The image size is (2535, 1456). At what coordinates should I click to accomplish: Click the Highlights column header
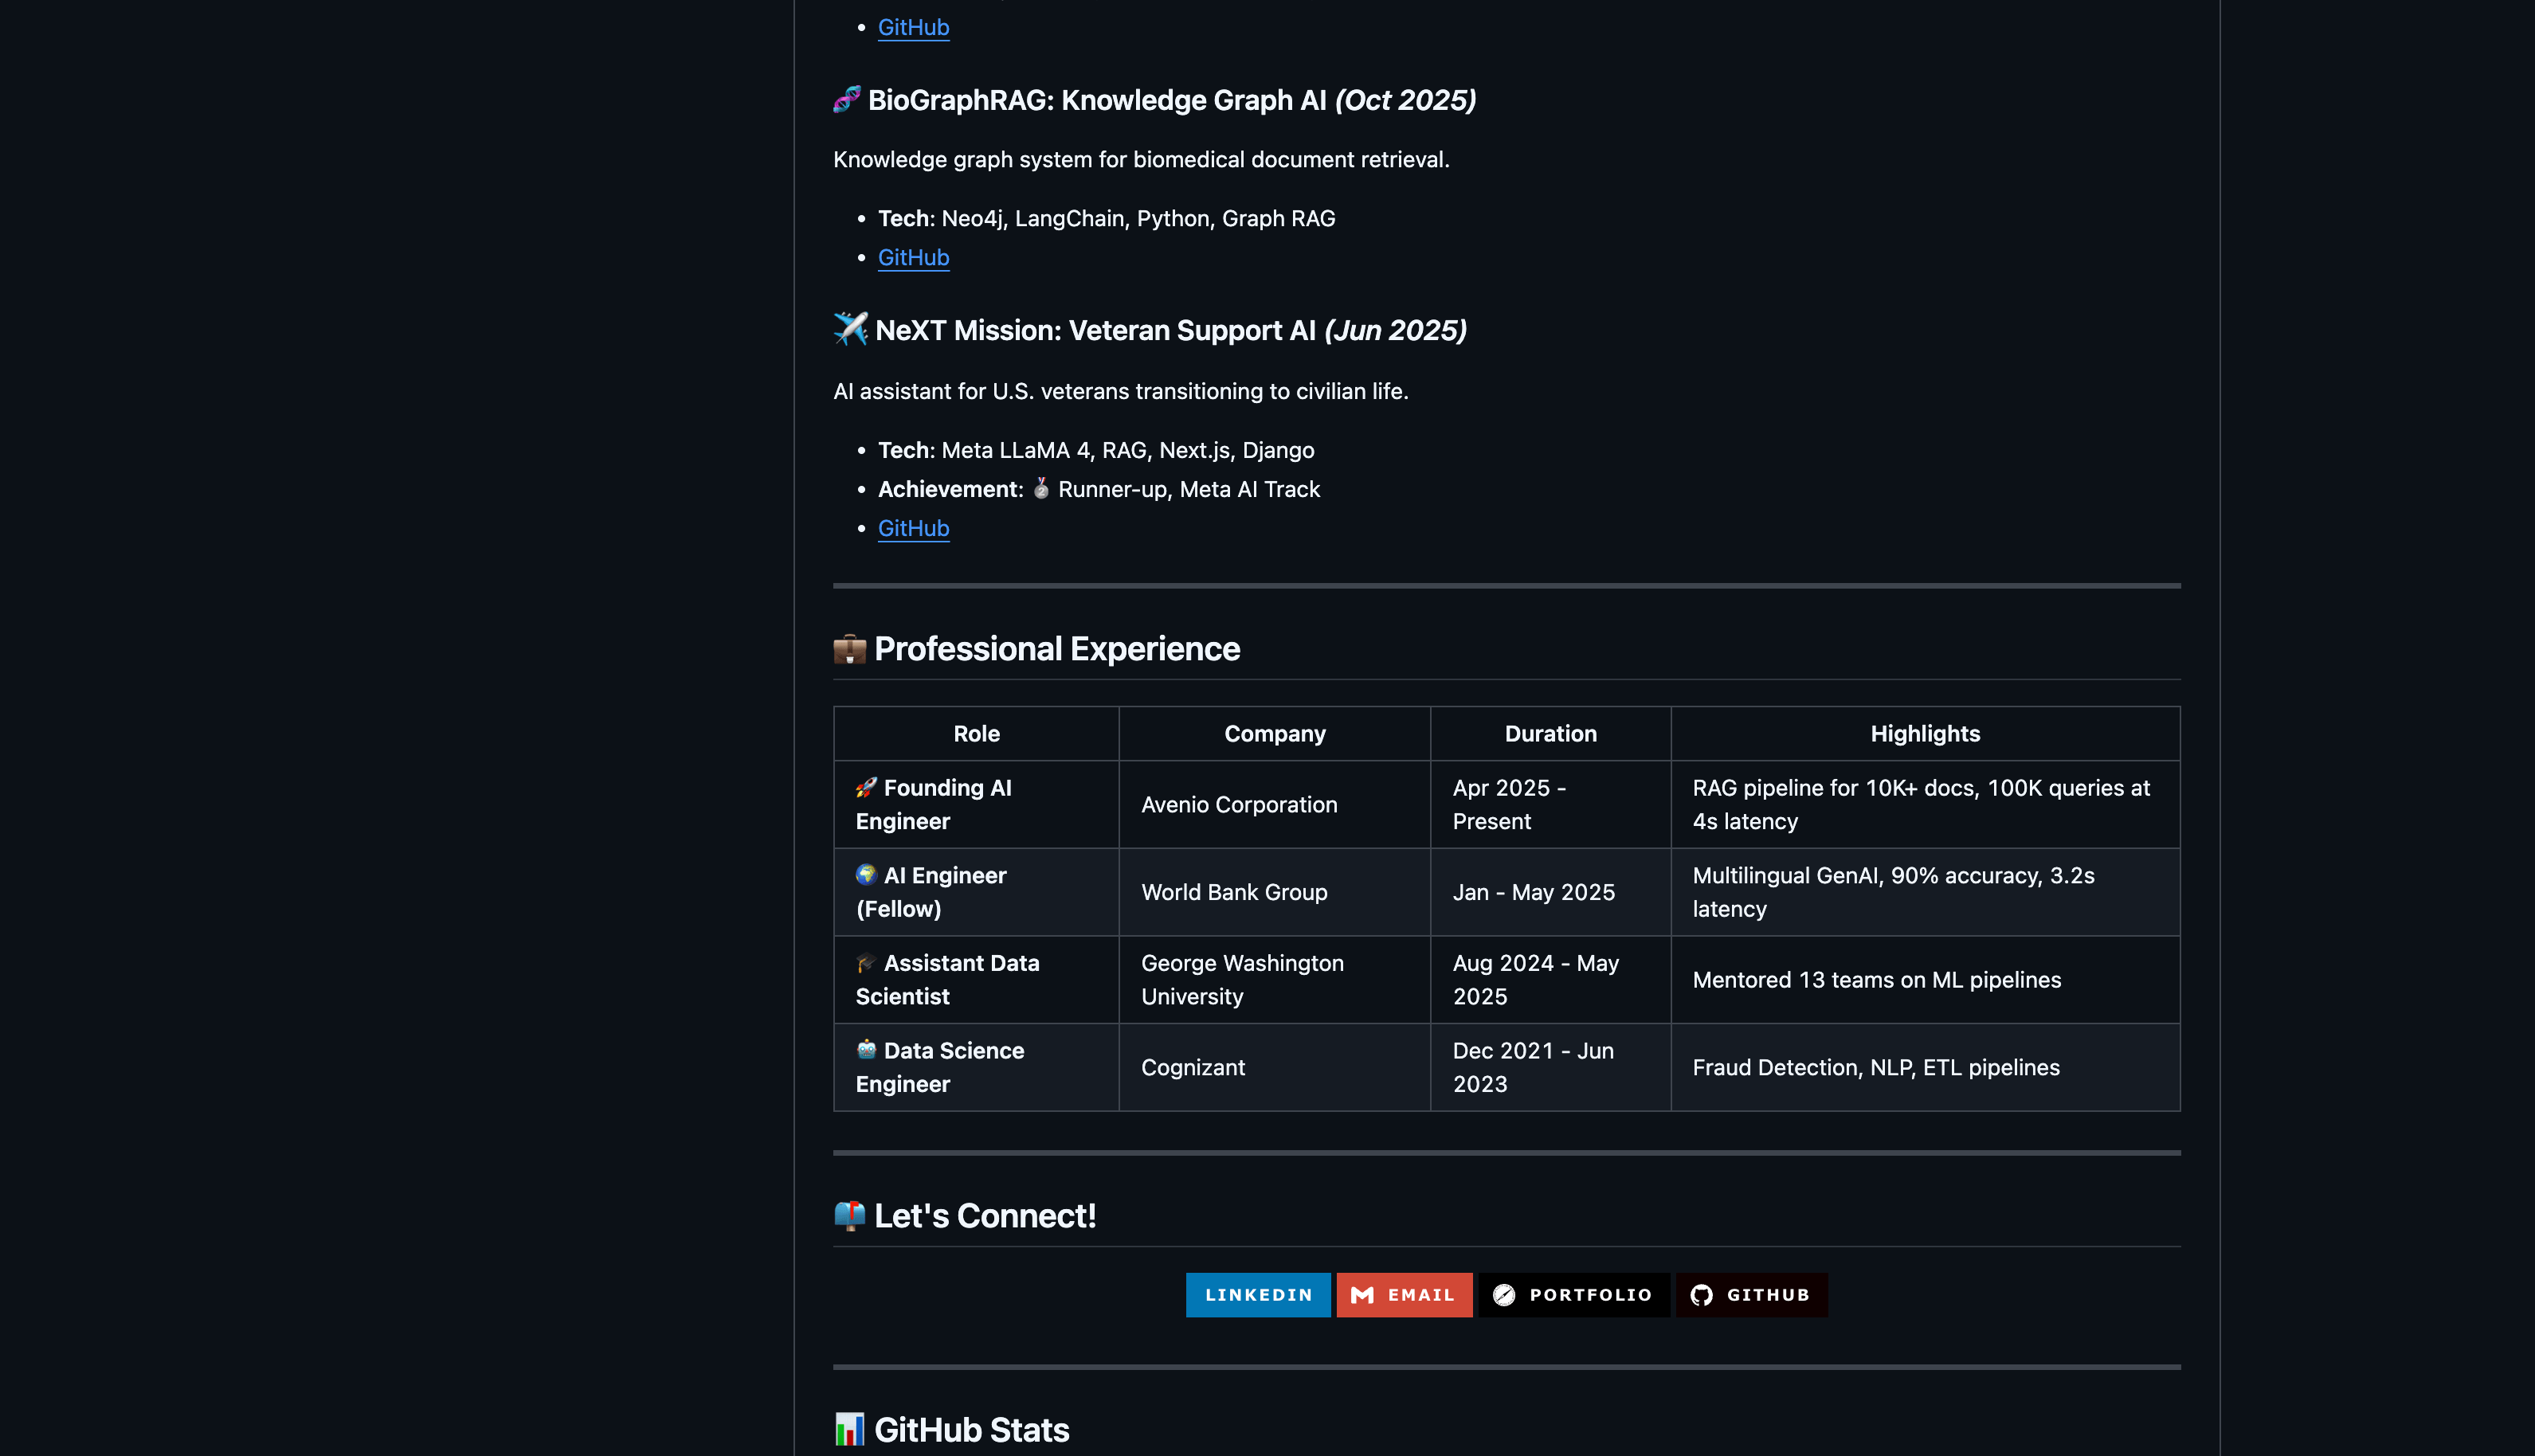click(x=1924, y=733)
